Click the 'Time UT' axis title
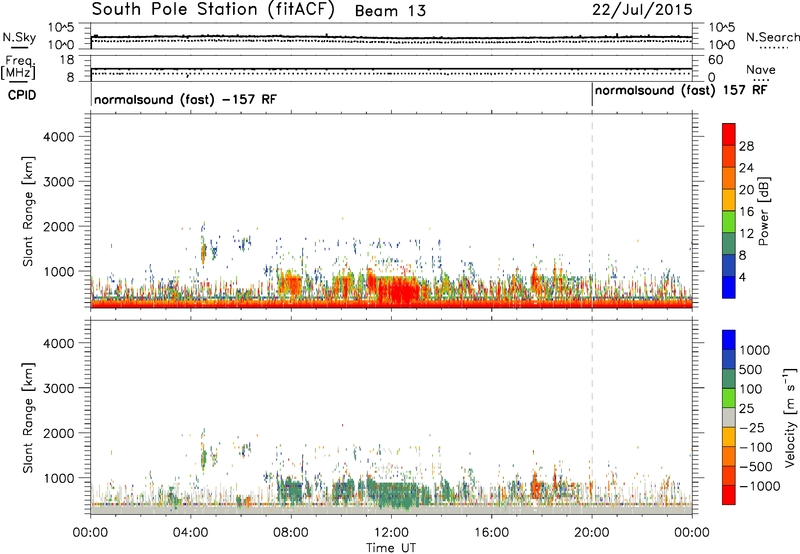800x554 pixels. pos(391,548)
